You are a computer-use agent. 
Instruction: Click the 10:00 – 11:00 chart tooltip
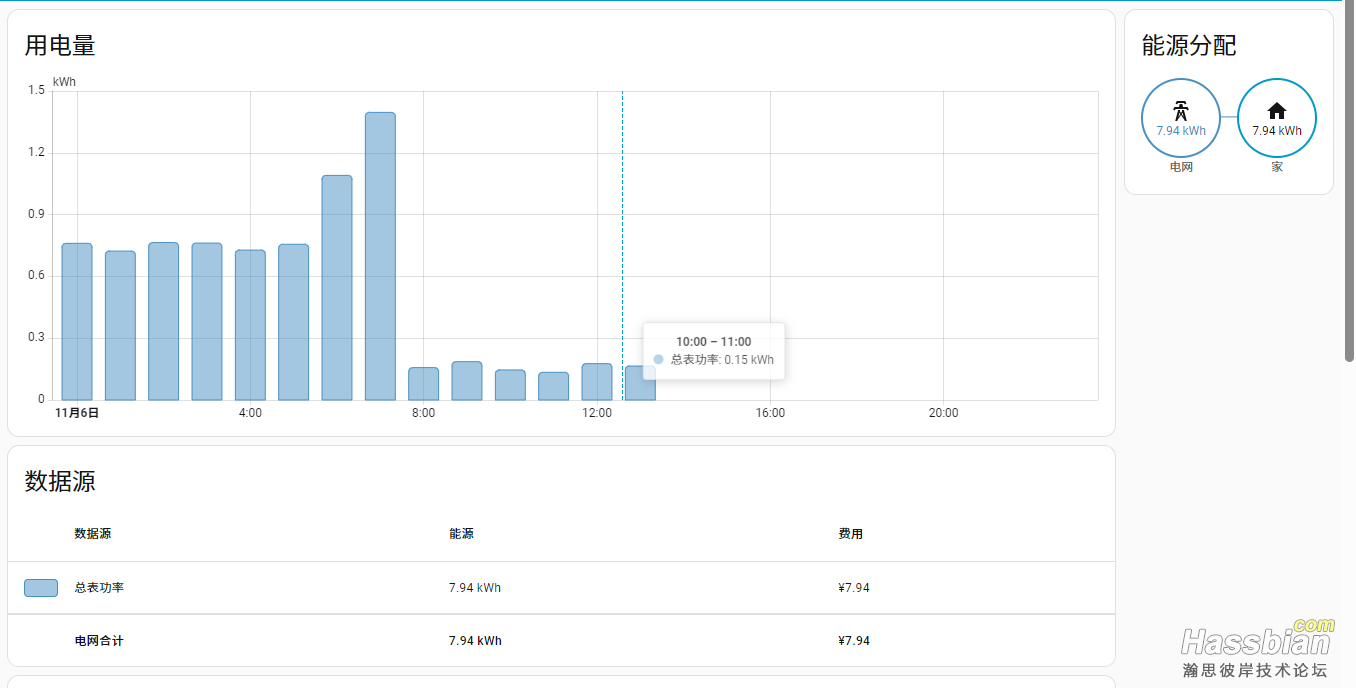714,351
